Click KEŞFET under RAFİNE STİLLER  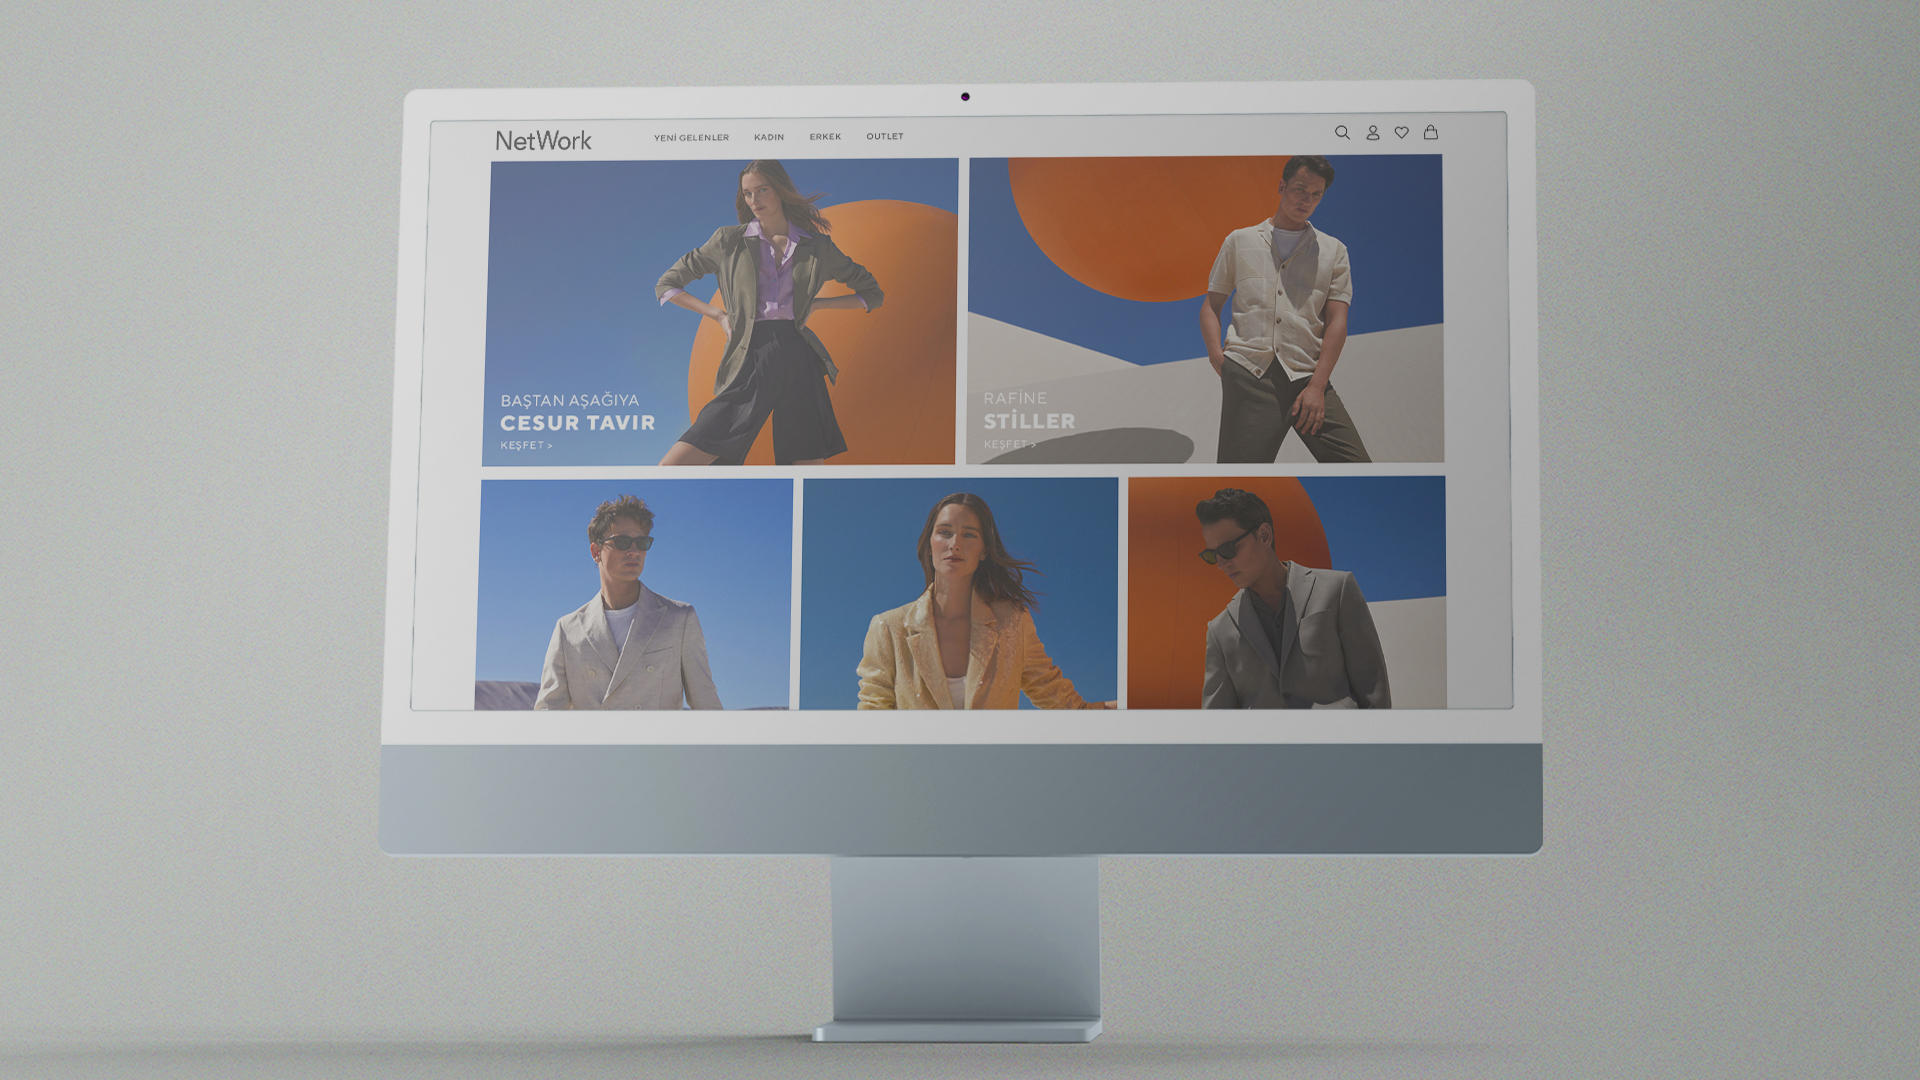[x=1009, y=444]
